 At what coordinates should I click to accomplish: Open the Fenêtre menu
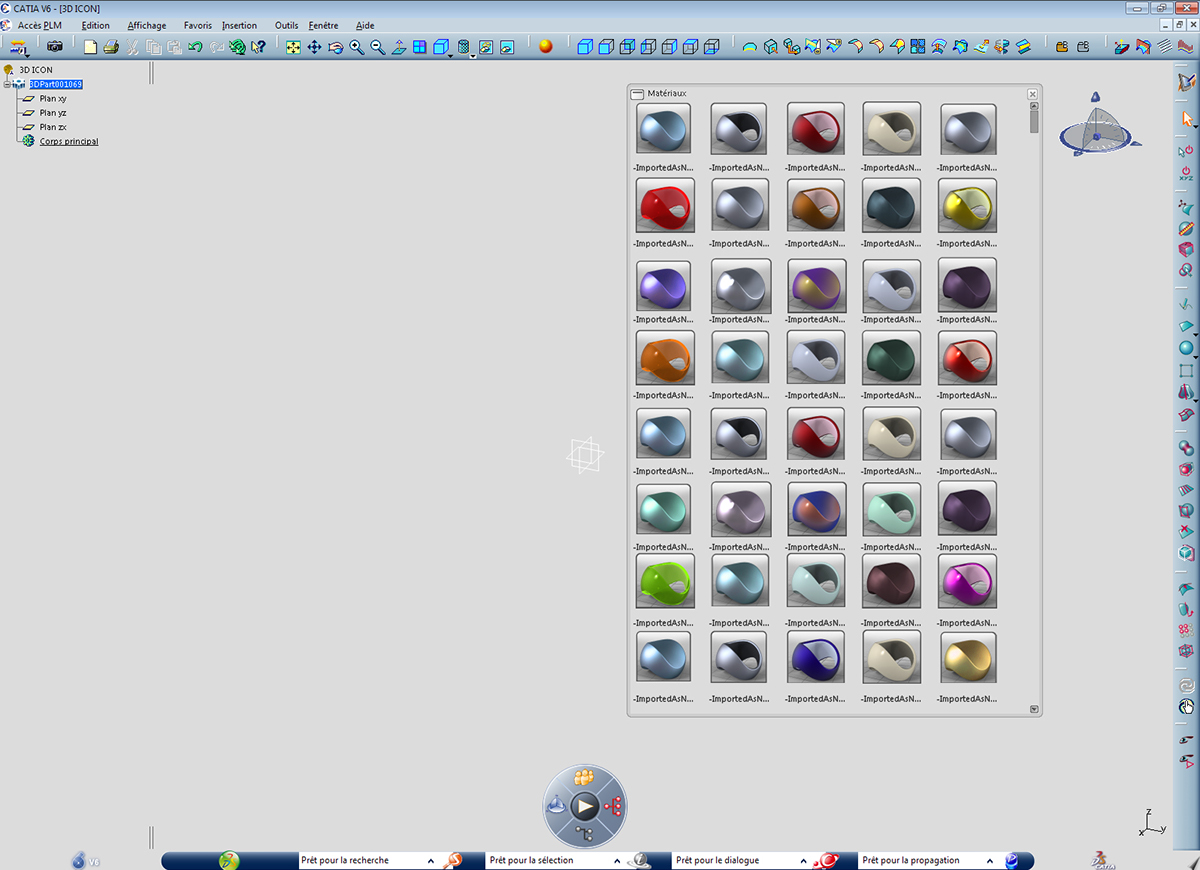322,25
